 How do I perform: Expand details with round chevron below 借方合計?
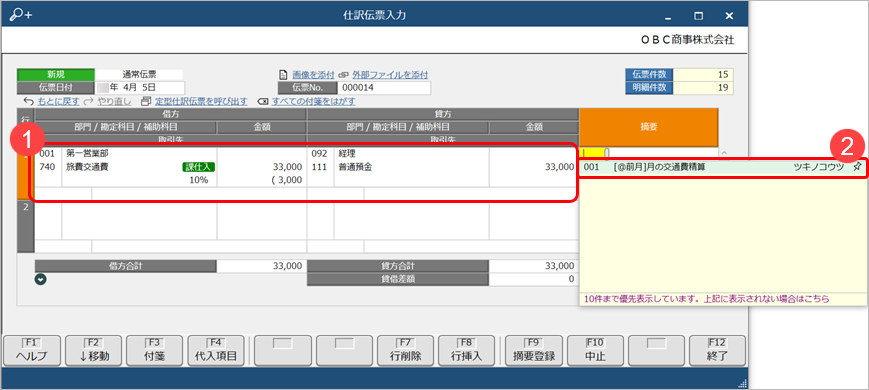tap(40, 280)
